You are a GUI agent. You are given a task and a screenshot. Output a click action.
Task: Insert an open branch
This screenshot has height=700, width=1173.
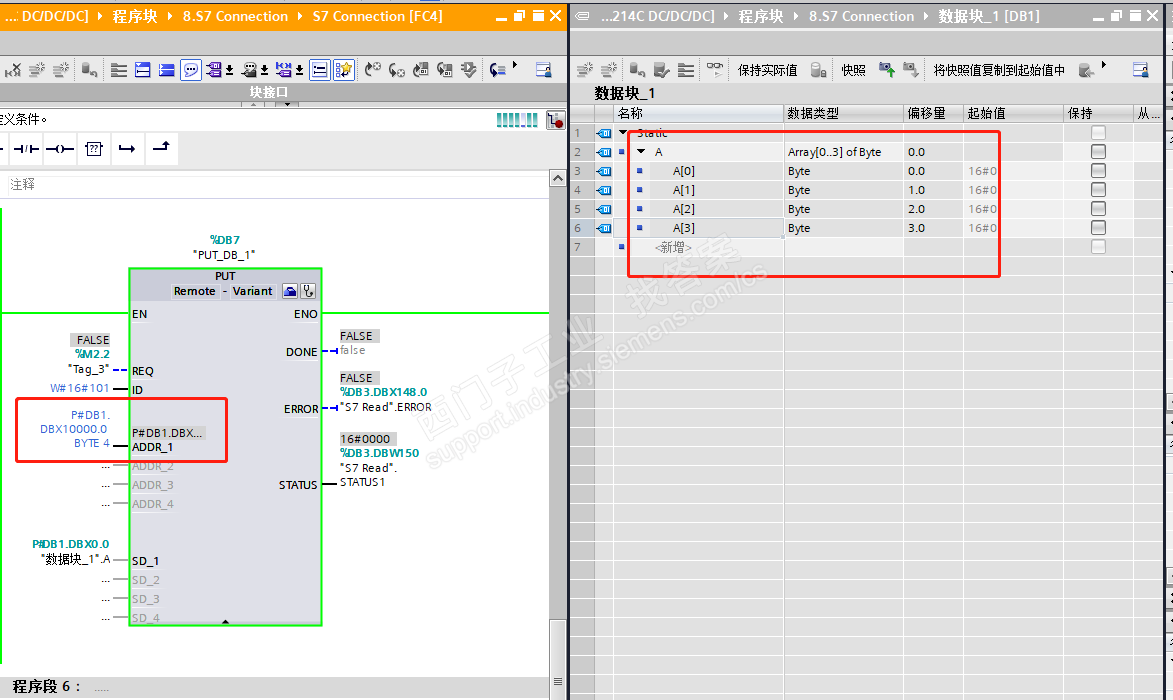(127, 149)
